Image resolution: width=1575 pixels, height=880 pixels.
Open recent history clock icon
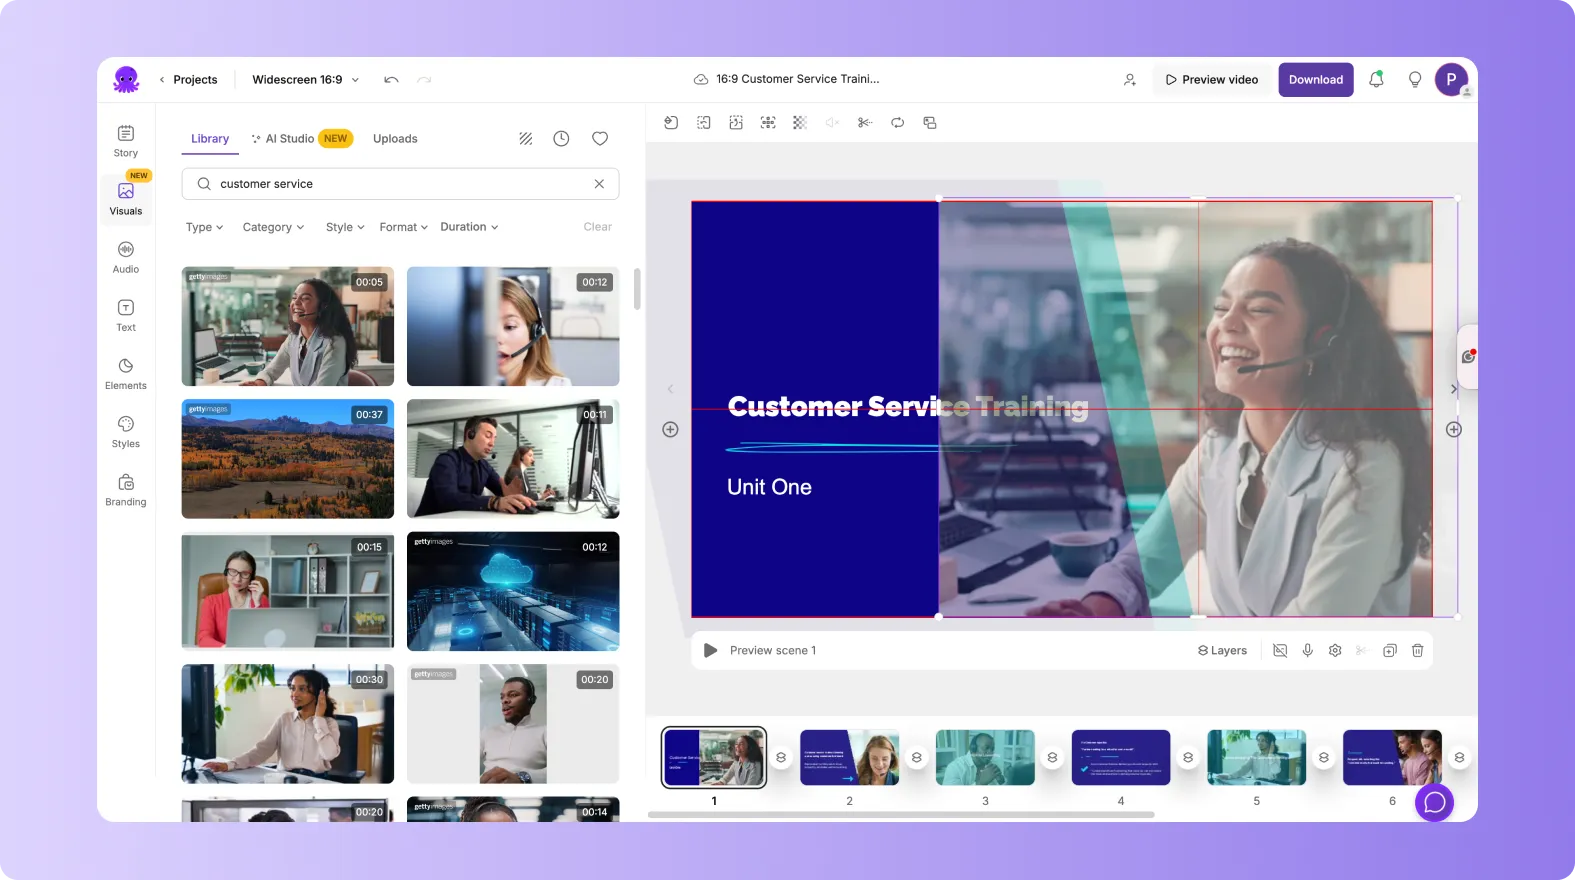(561, 139)
